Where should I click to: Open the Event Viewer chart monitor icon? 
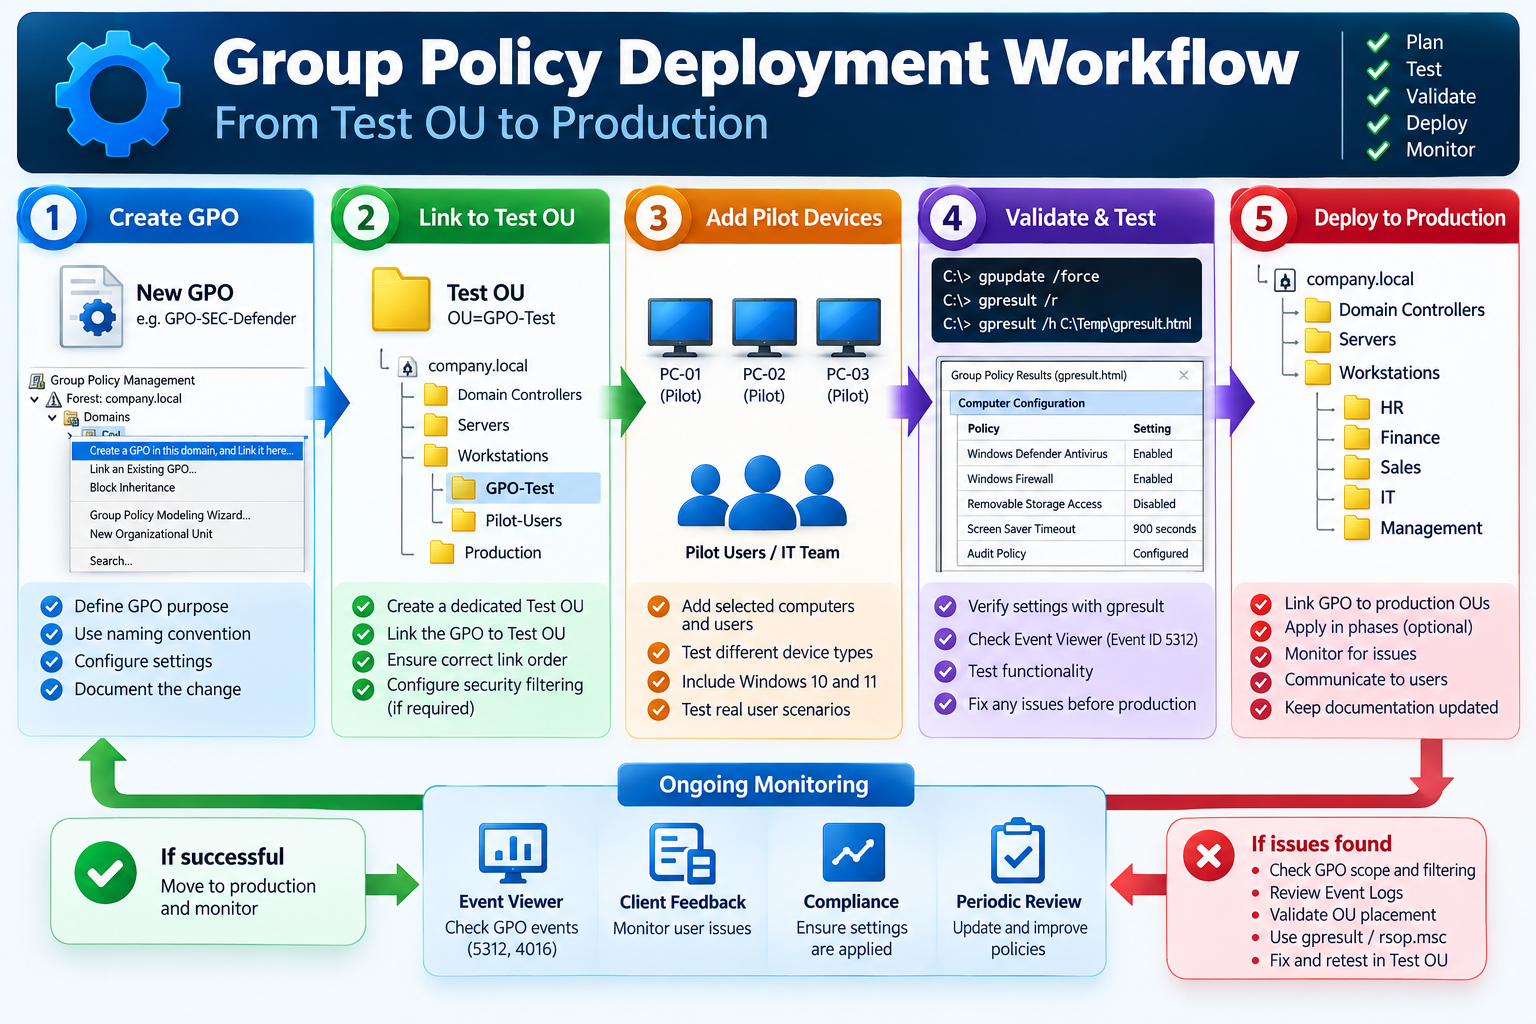tap(513, 853)
